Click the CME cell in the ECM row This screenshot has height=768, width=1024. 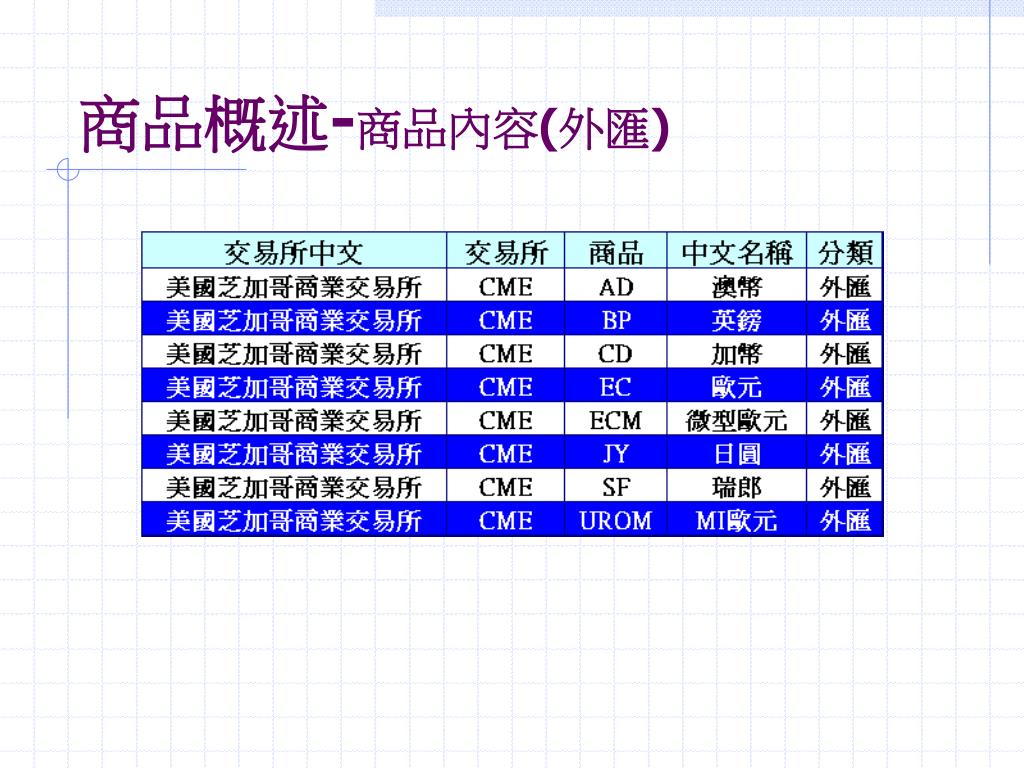point(505,419)
